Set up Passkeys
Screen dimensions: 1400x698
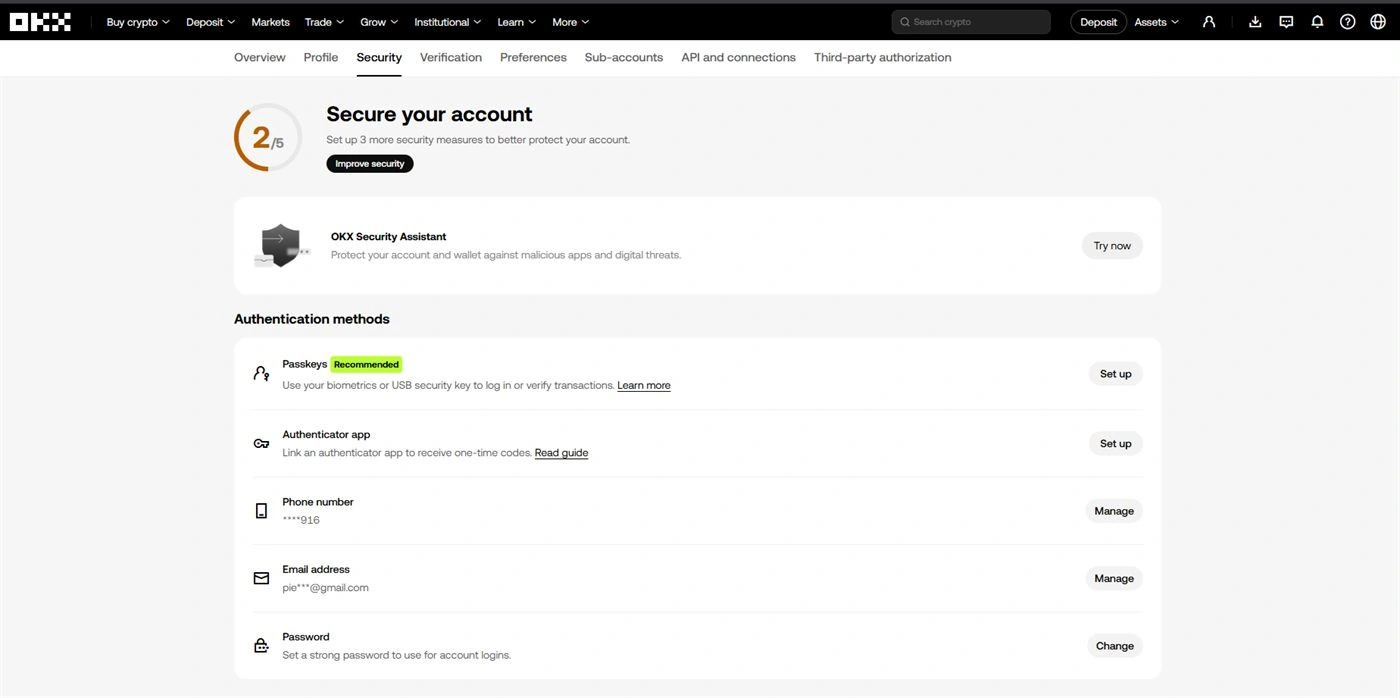point(1115,374)
